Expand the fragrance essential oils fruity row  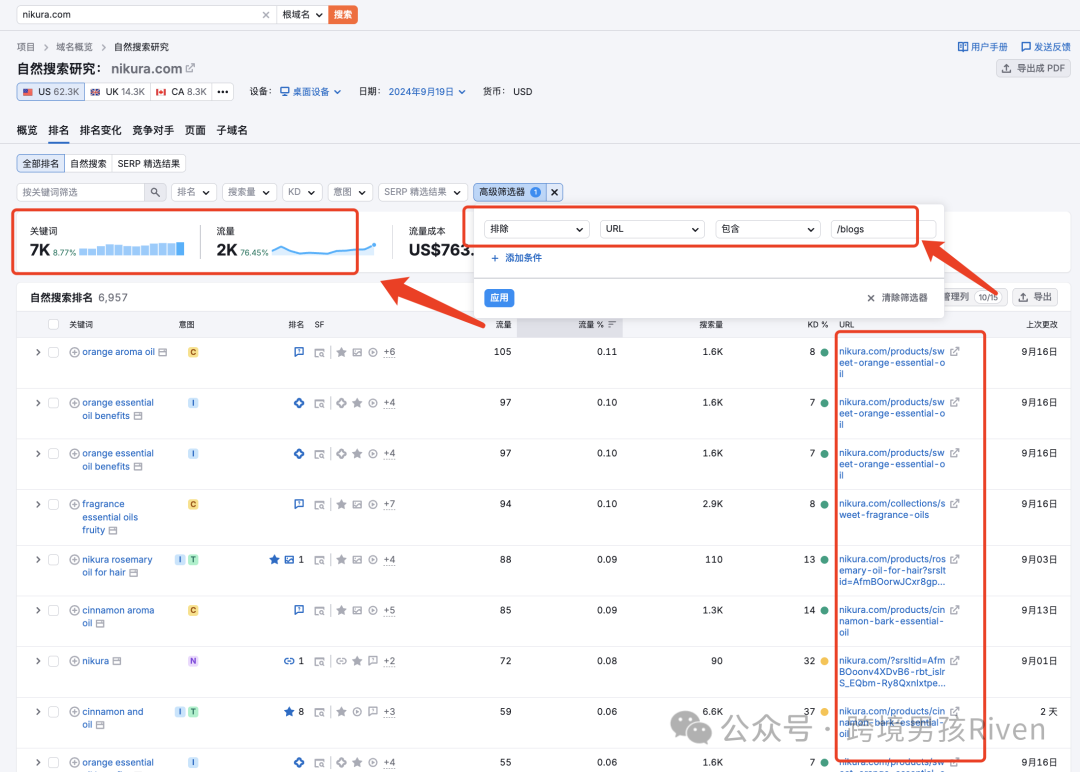[x=38, y=505]
